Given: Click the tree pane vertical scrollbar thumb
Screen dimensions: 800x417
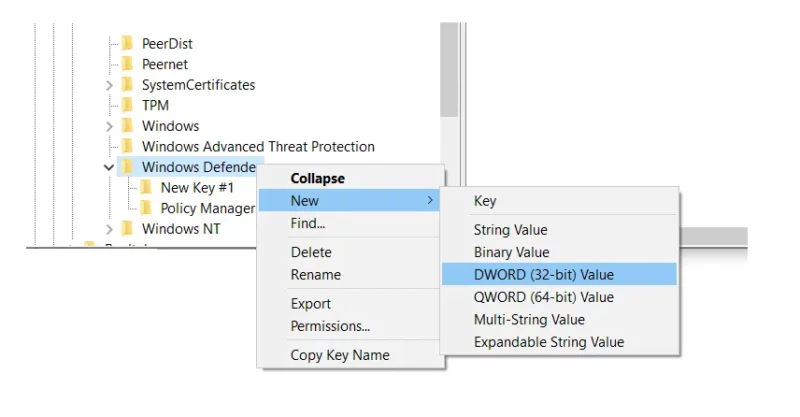Looking at the screenshot, I should click(449, 69).
